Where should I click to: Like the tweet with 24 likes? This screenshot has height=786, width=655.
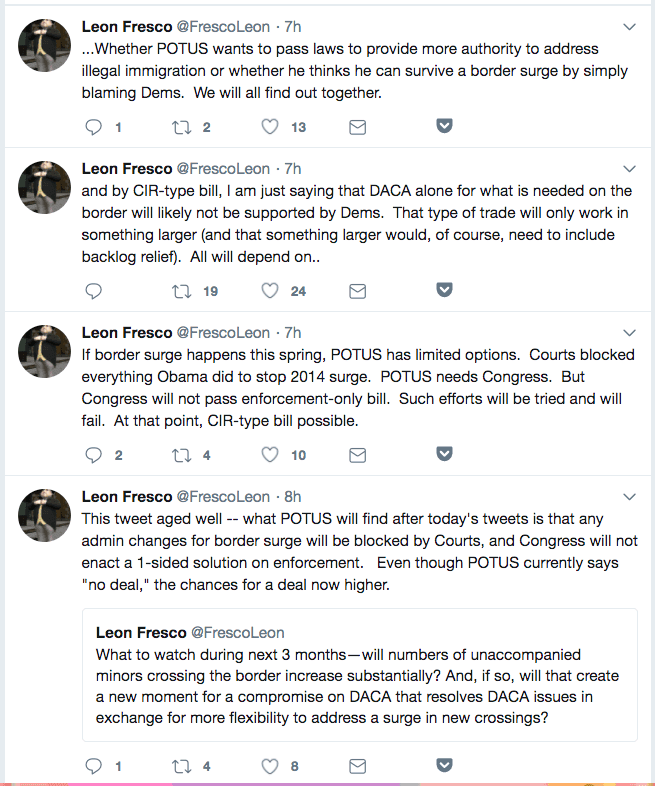270,291
